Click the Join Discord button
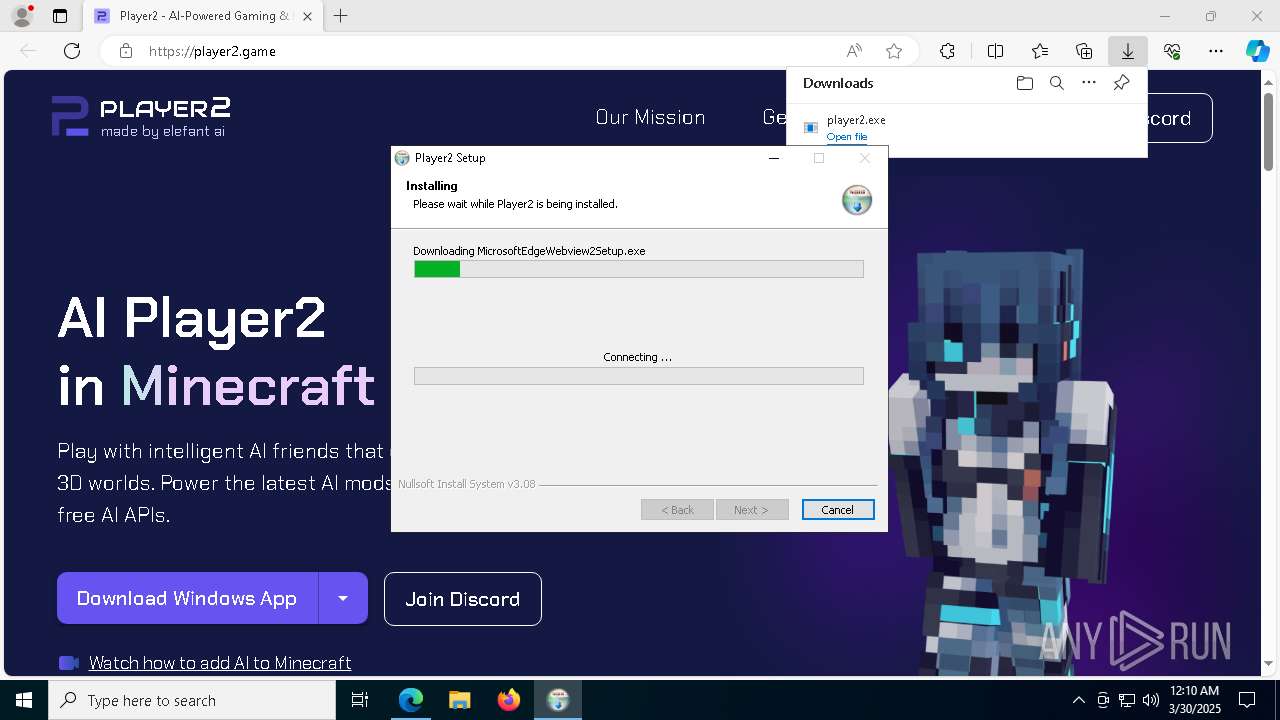Viewport: 1280px width, 720px height. [463, 599]
